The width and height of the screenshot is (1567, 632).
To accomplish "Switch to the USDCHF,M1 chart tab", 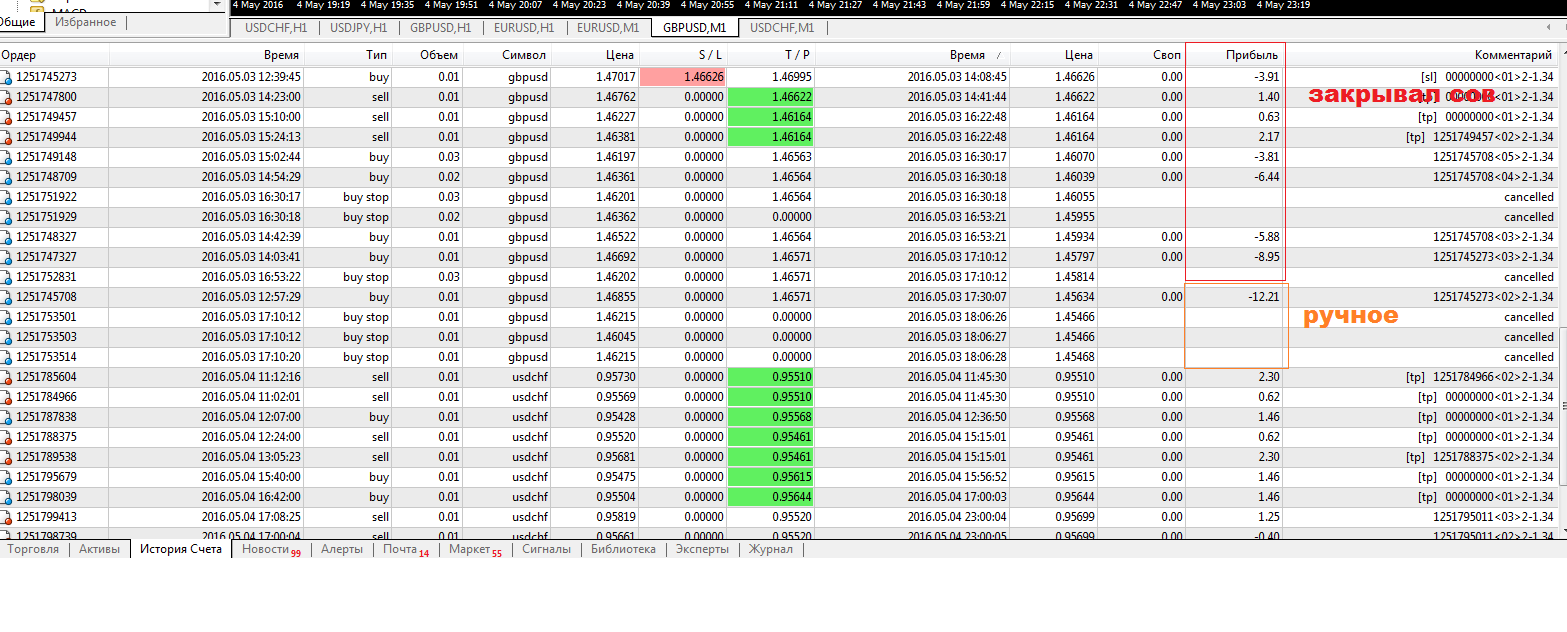I will pos(782,28).
